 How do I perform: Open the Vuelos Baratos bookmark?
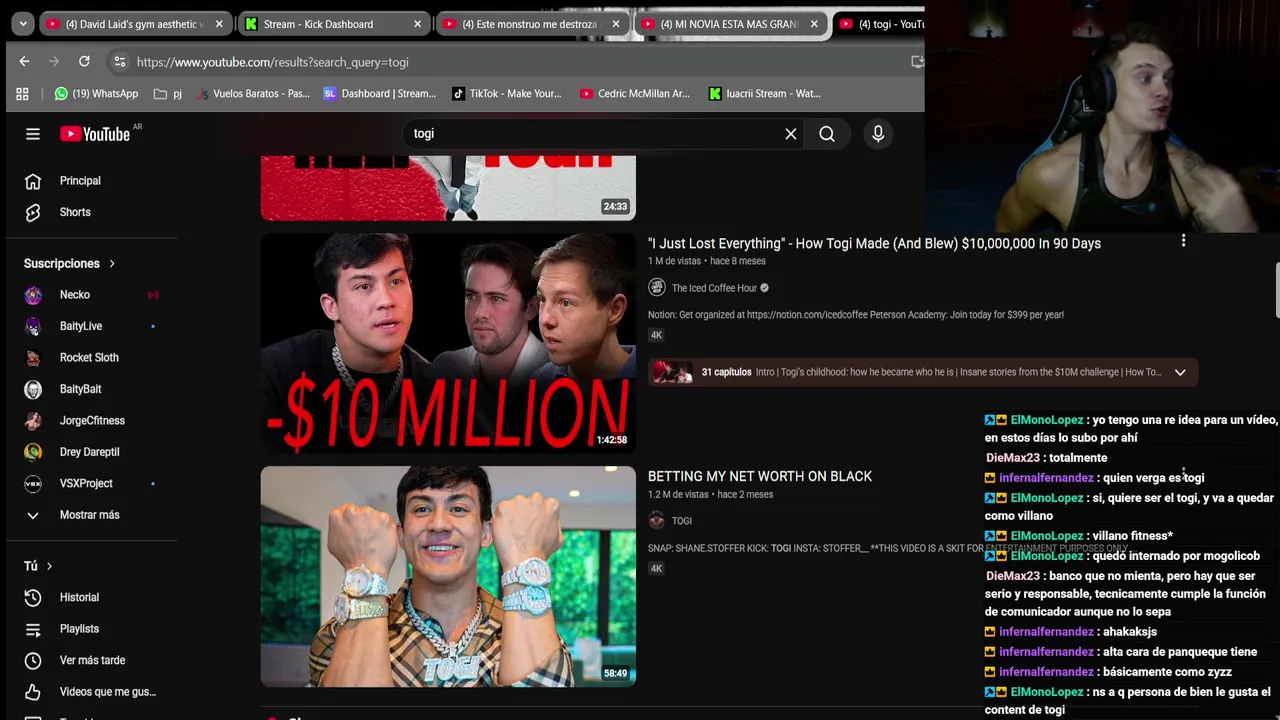pyautogui.click(x=253, y=94)
